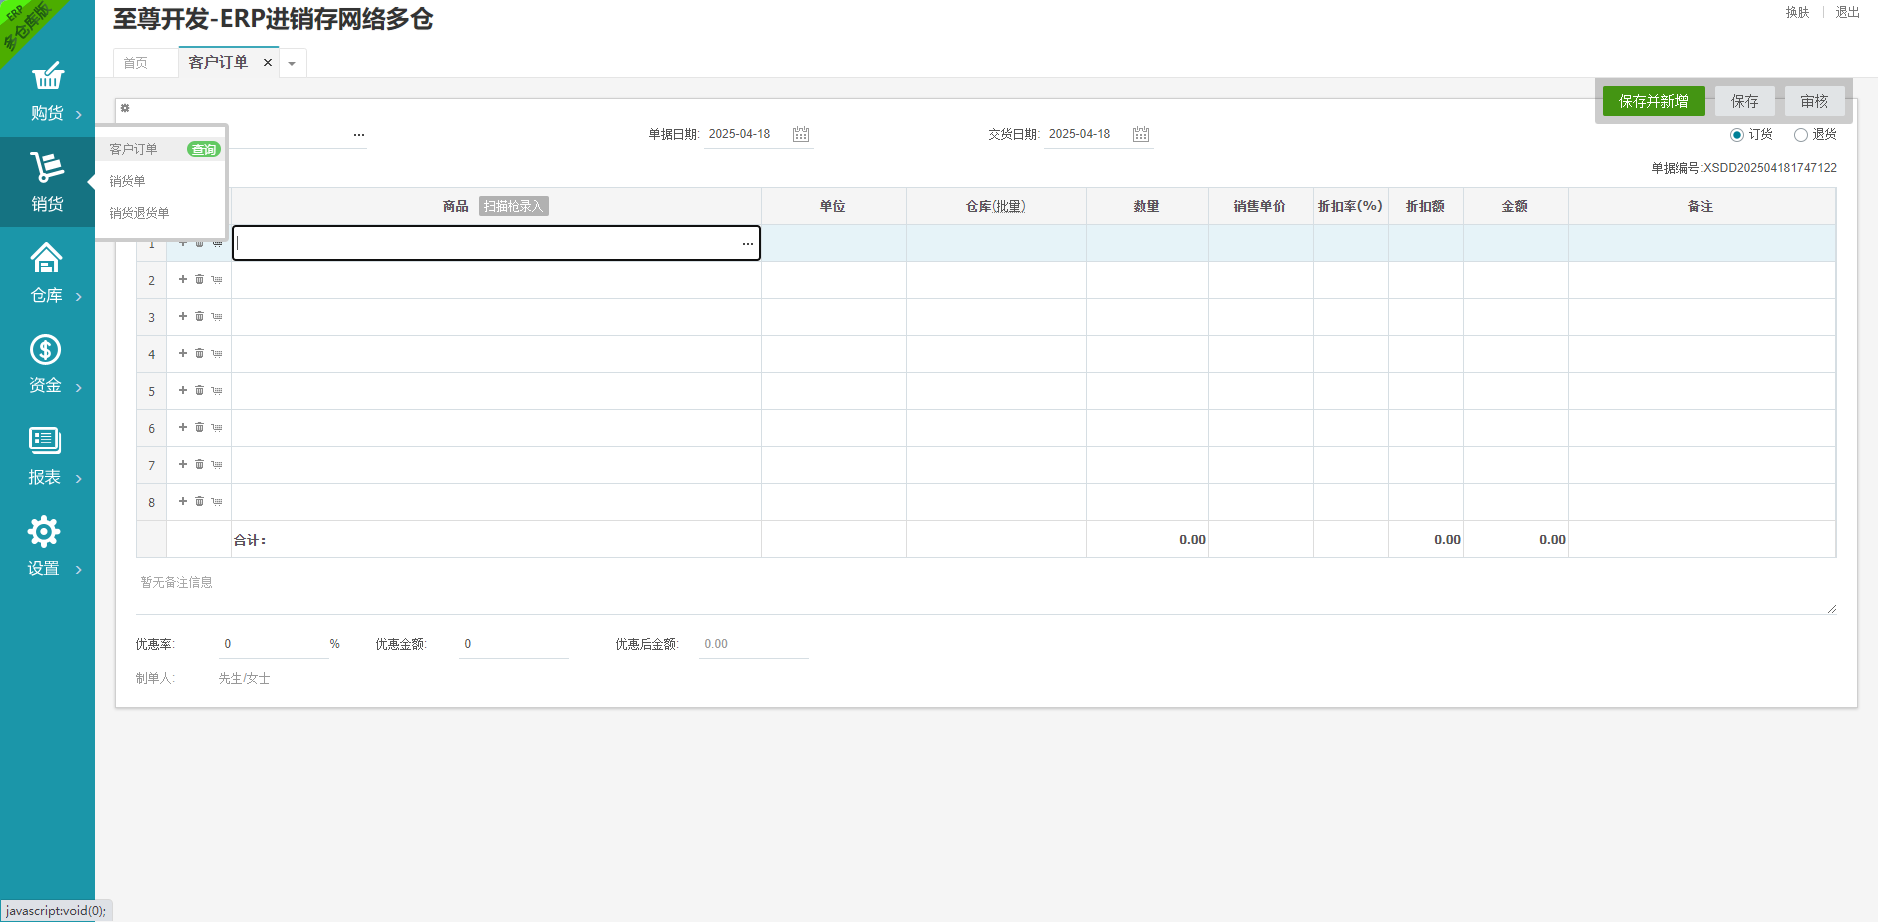Screen dimensions: 1878x922
Task: Delete row 3 with trash icon
Action: (199, 316)
